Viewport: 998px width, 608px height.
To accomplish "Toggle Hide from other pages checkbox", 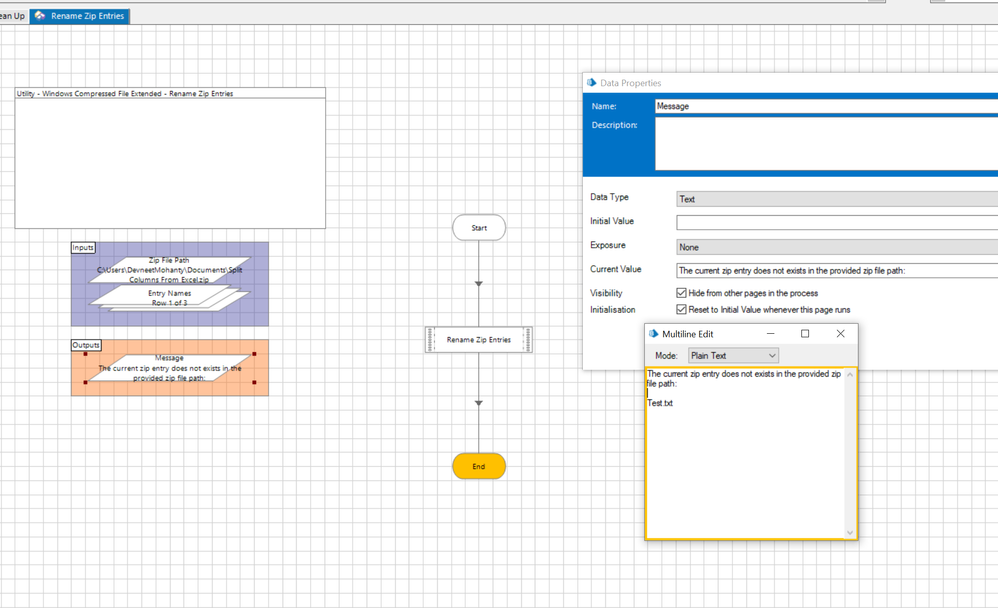I will click(x=681, y=293).
